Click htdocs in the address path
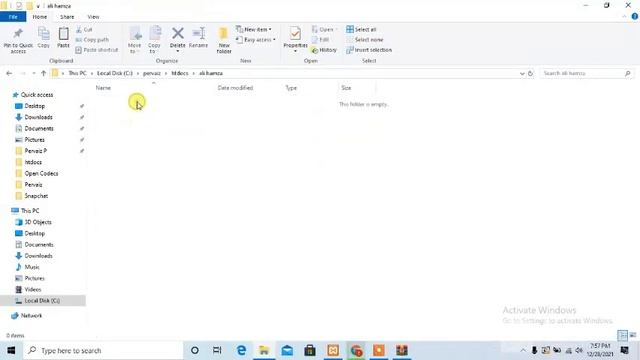 [180, 73]
